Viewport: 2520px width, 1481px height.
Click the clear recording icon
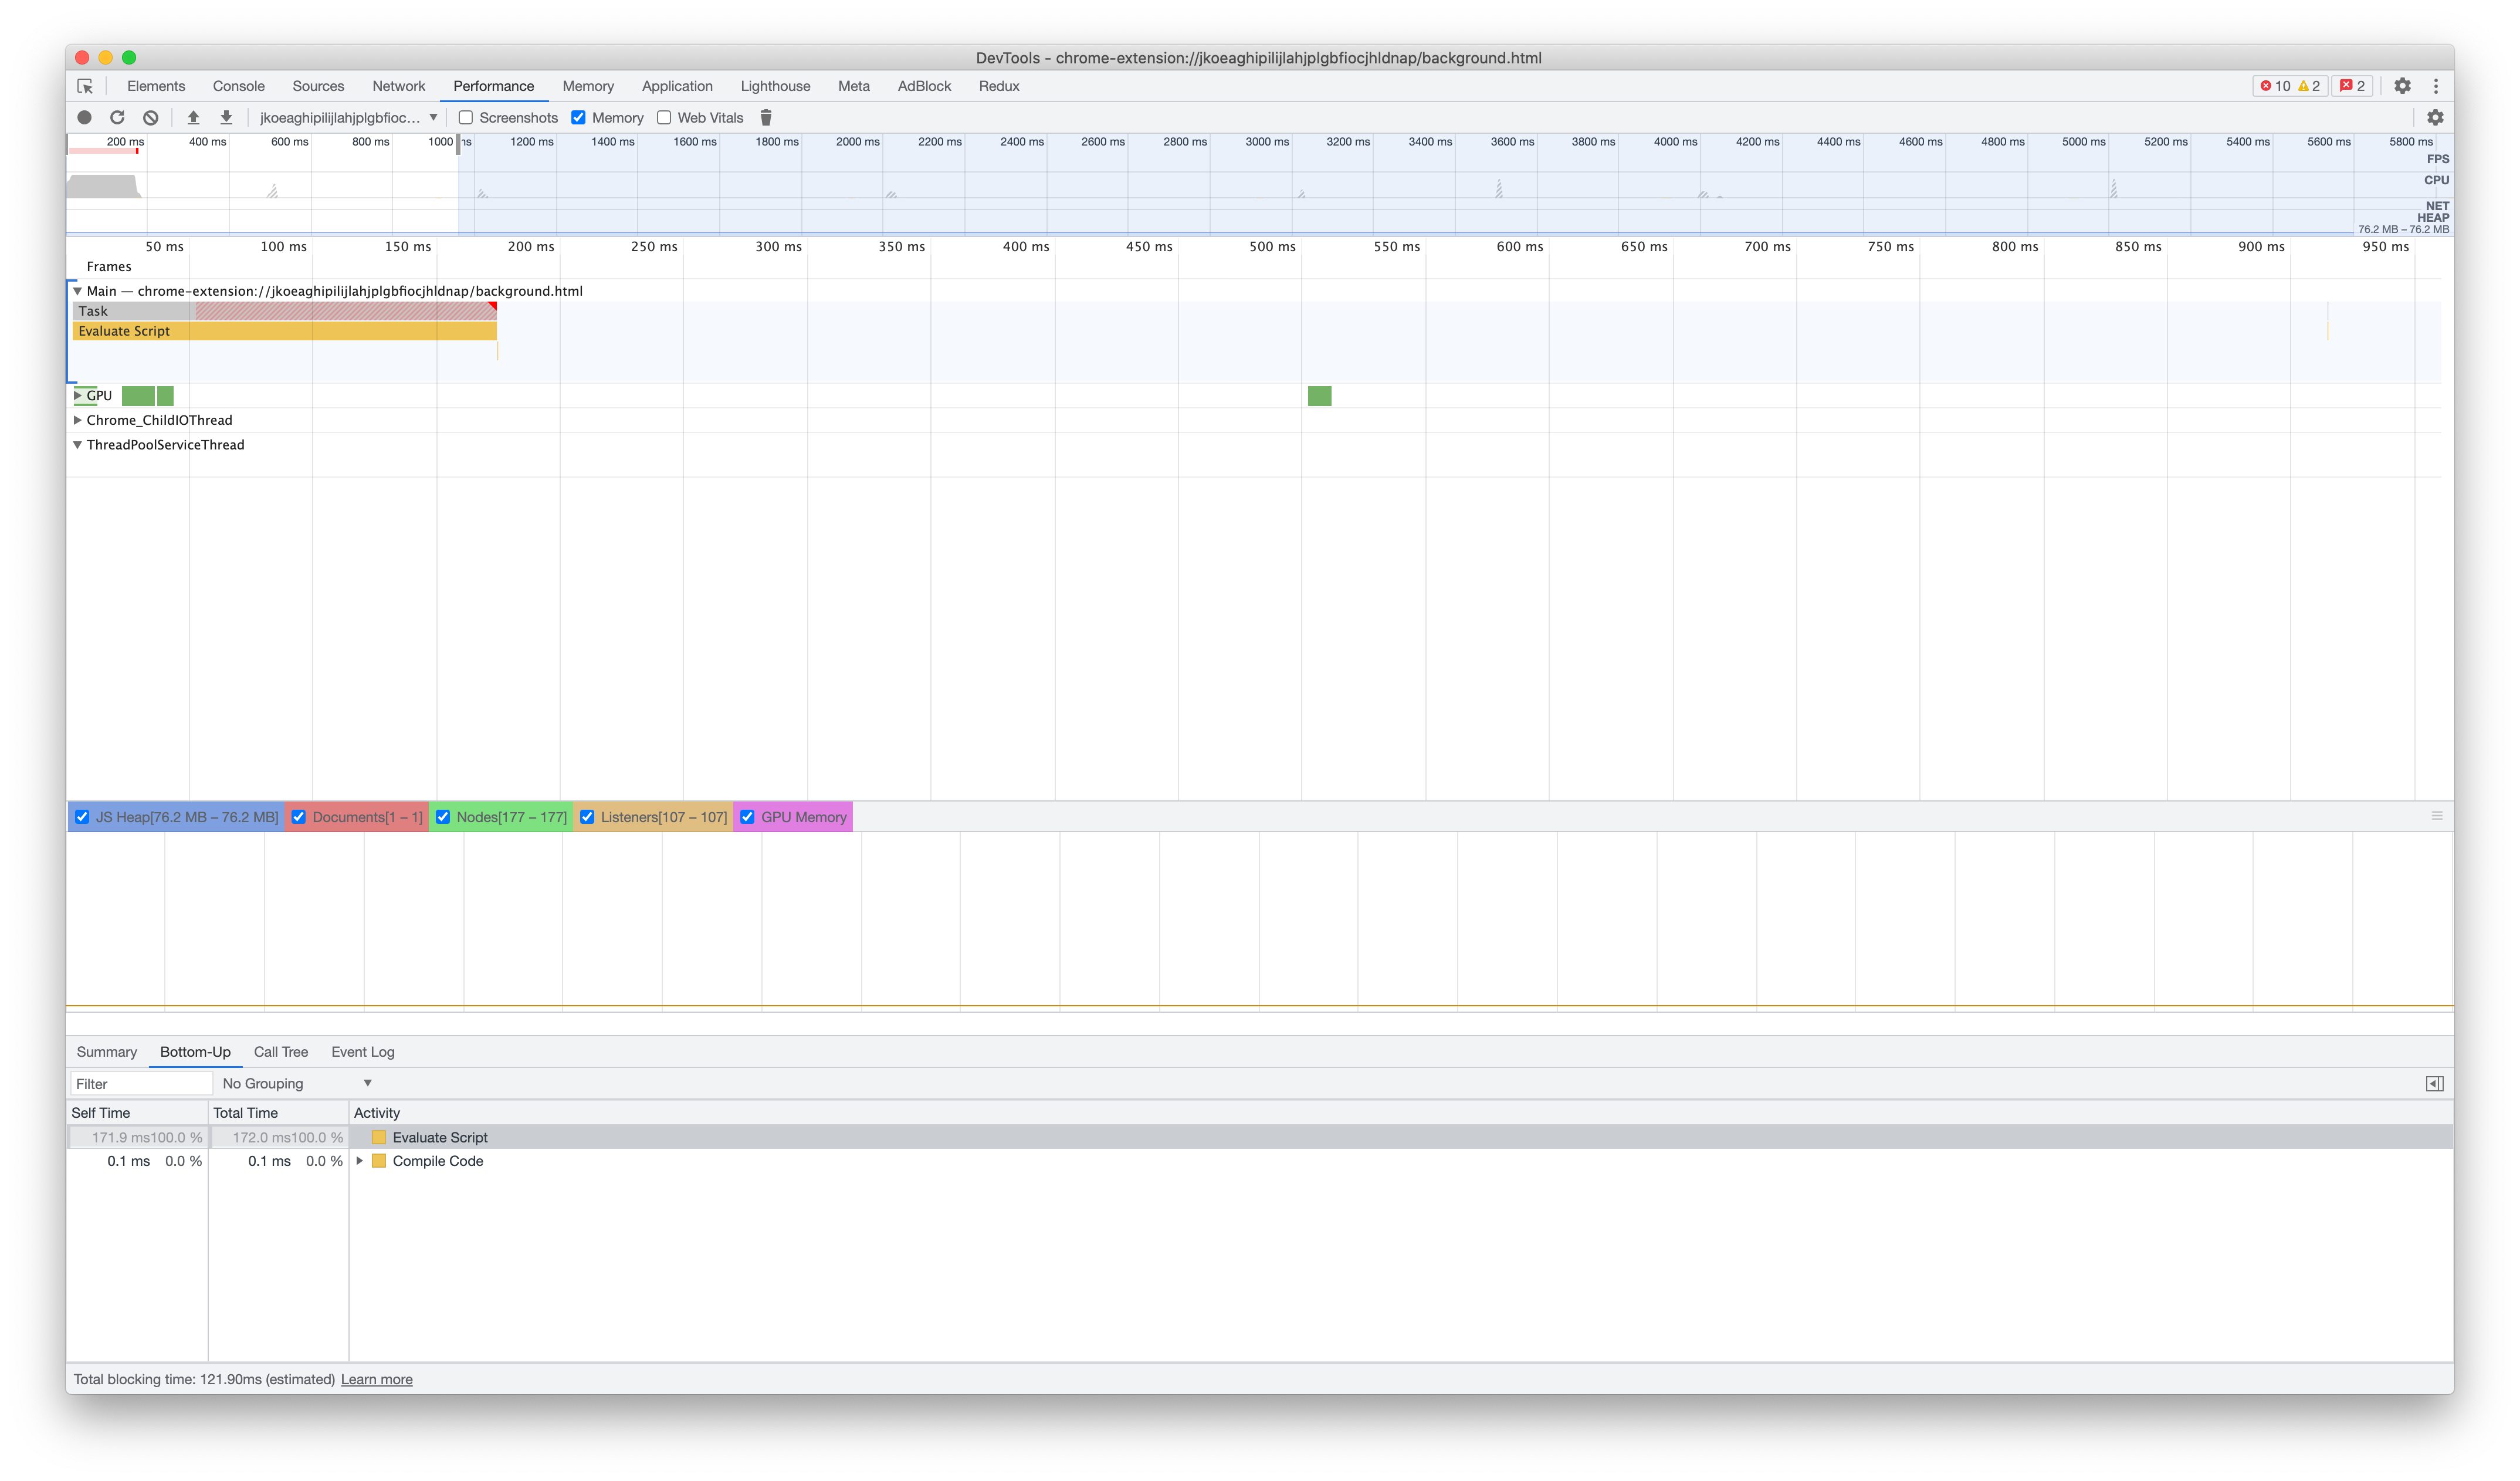pyautogui.click(x=150, y=117)
